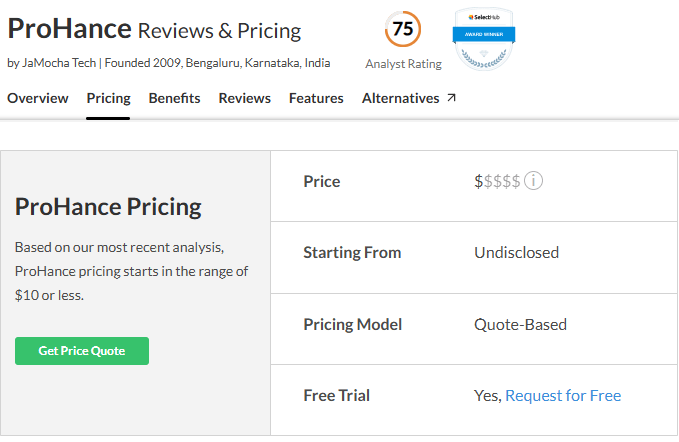
Task: Click the pricing analysis description paragraph
Action: 132,271
